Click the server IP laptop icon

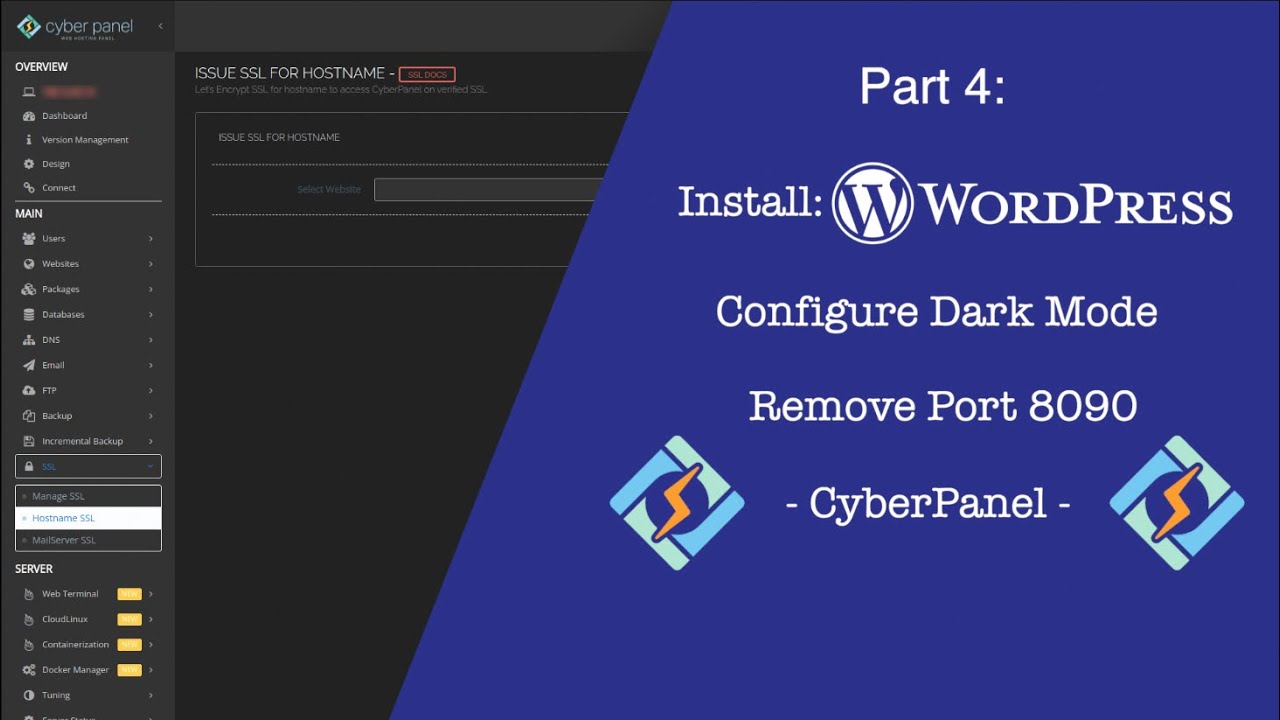29,92
